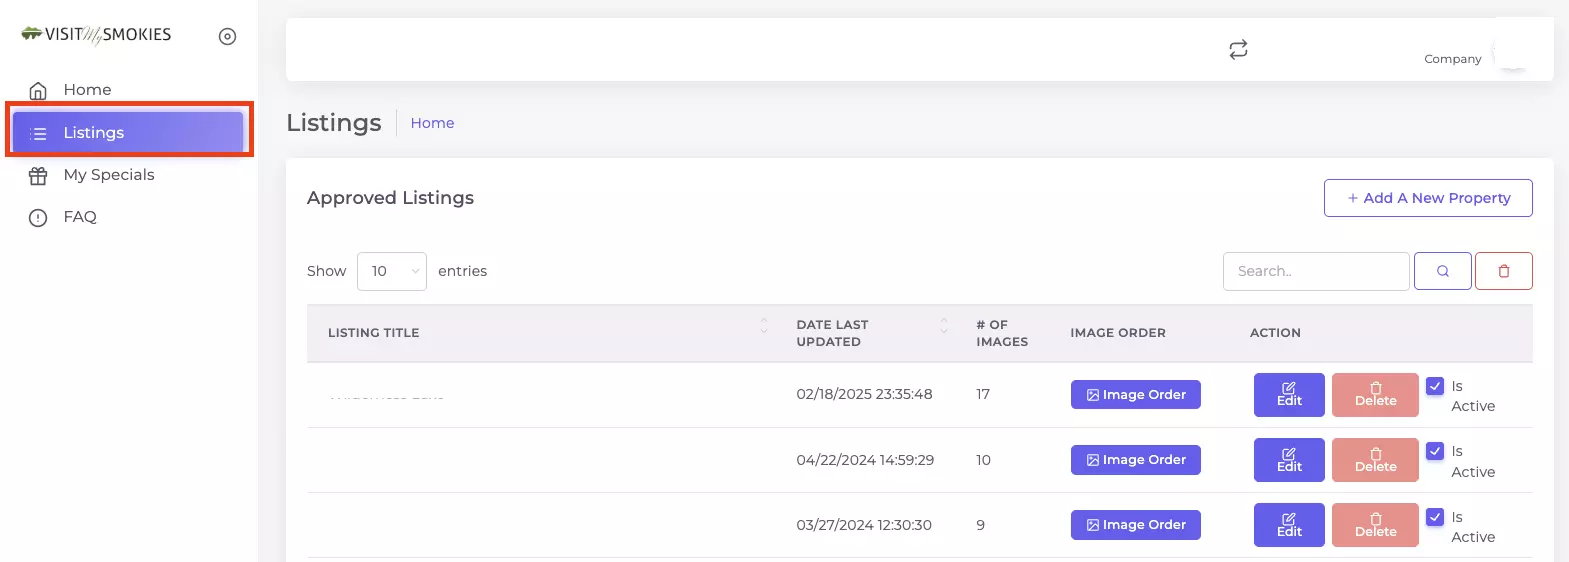Toggle Is Active for the 10-image listing
Screen dimensions: 1569x562
pyautogui.click(x=1435, y=451)
